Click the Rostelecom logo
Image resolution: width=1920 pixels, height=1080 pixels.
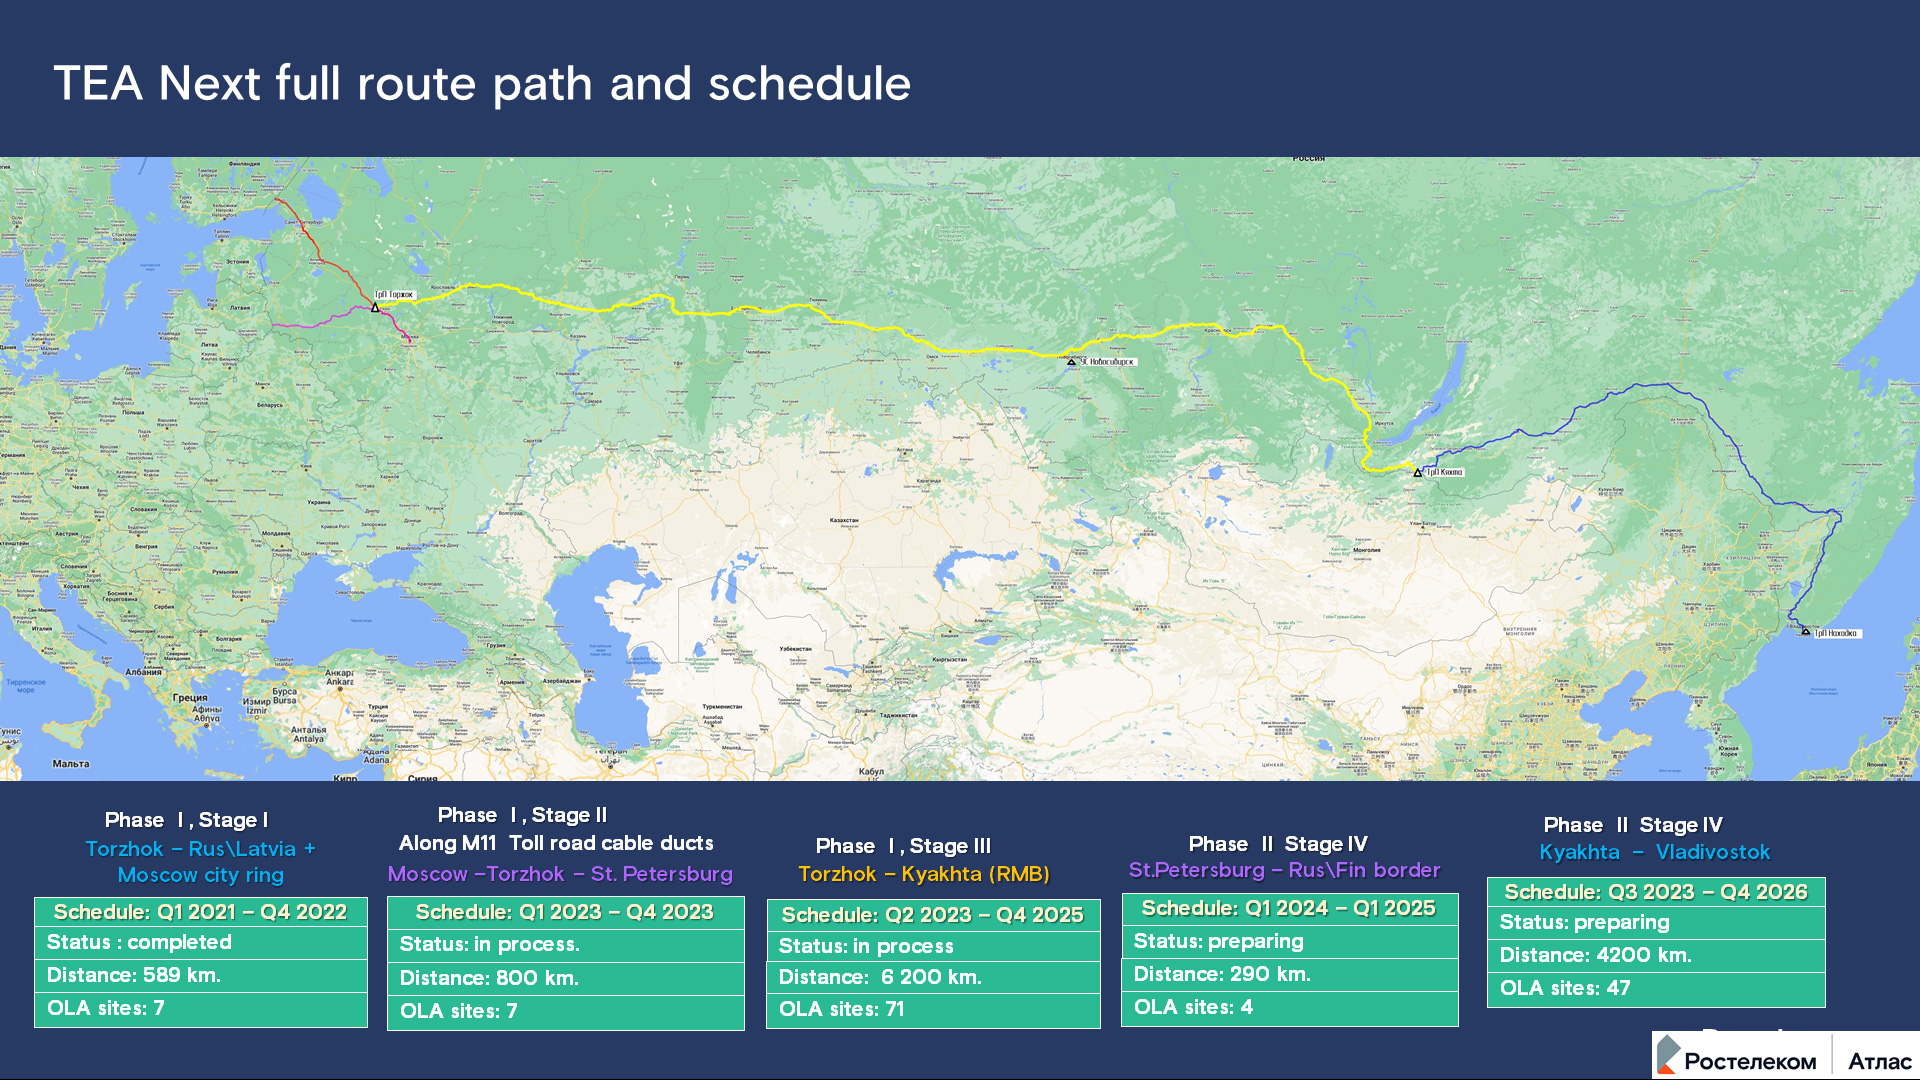coord(1737,1056)
